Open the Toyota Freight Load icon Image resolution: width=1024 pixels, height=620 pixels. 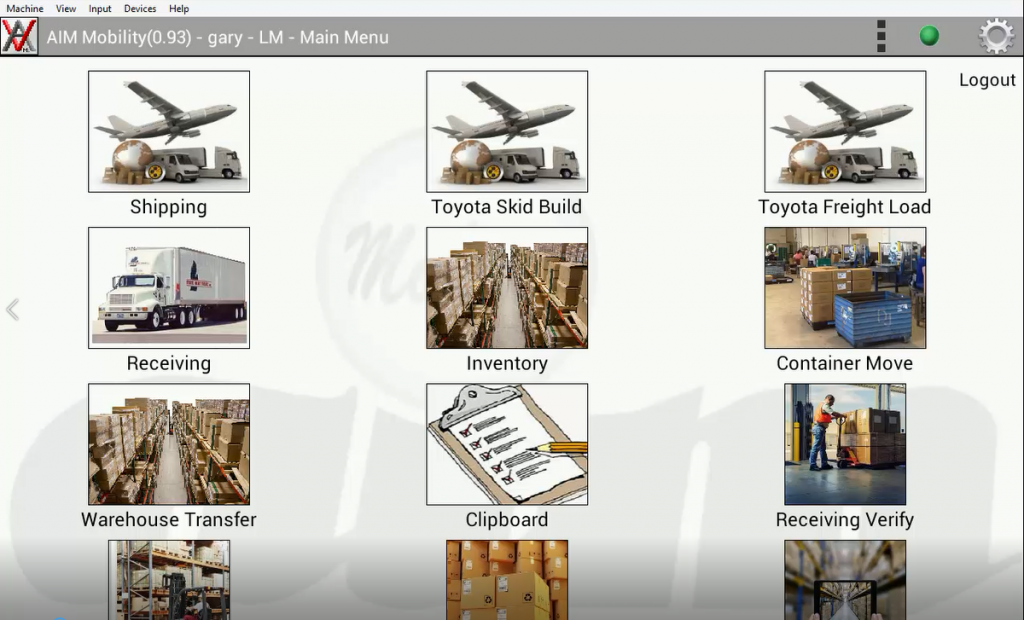coord(845,131)
